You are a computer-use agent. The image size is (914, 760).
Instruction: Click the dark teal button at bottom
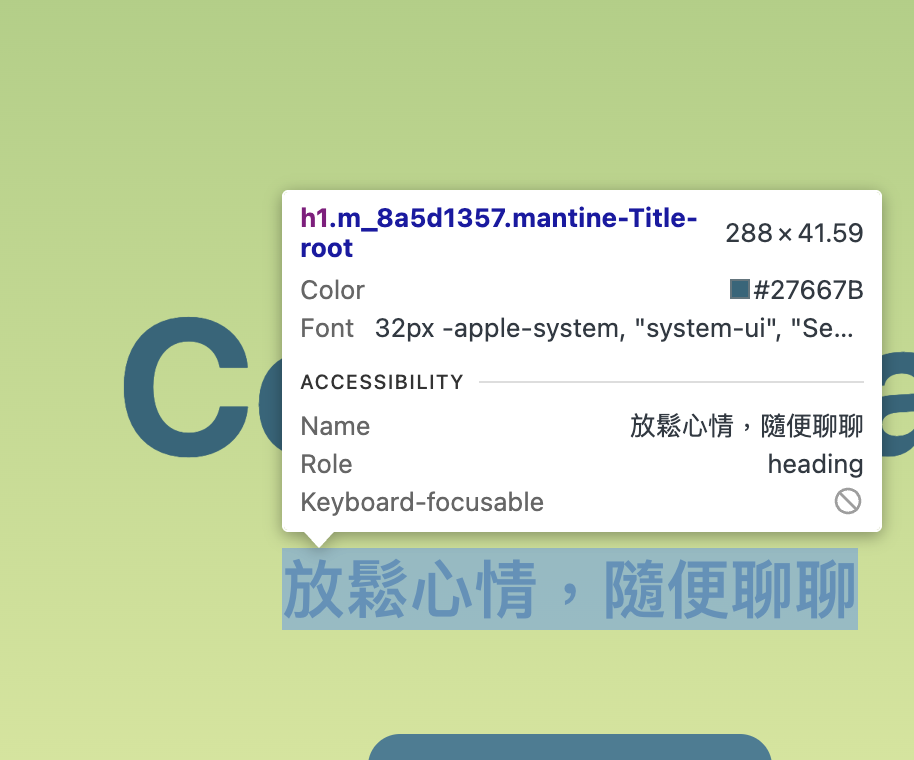(x=570, y=747)
